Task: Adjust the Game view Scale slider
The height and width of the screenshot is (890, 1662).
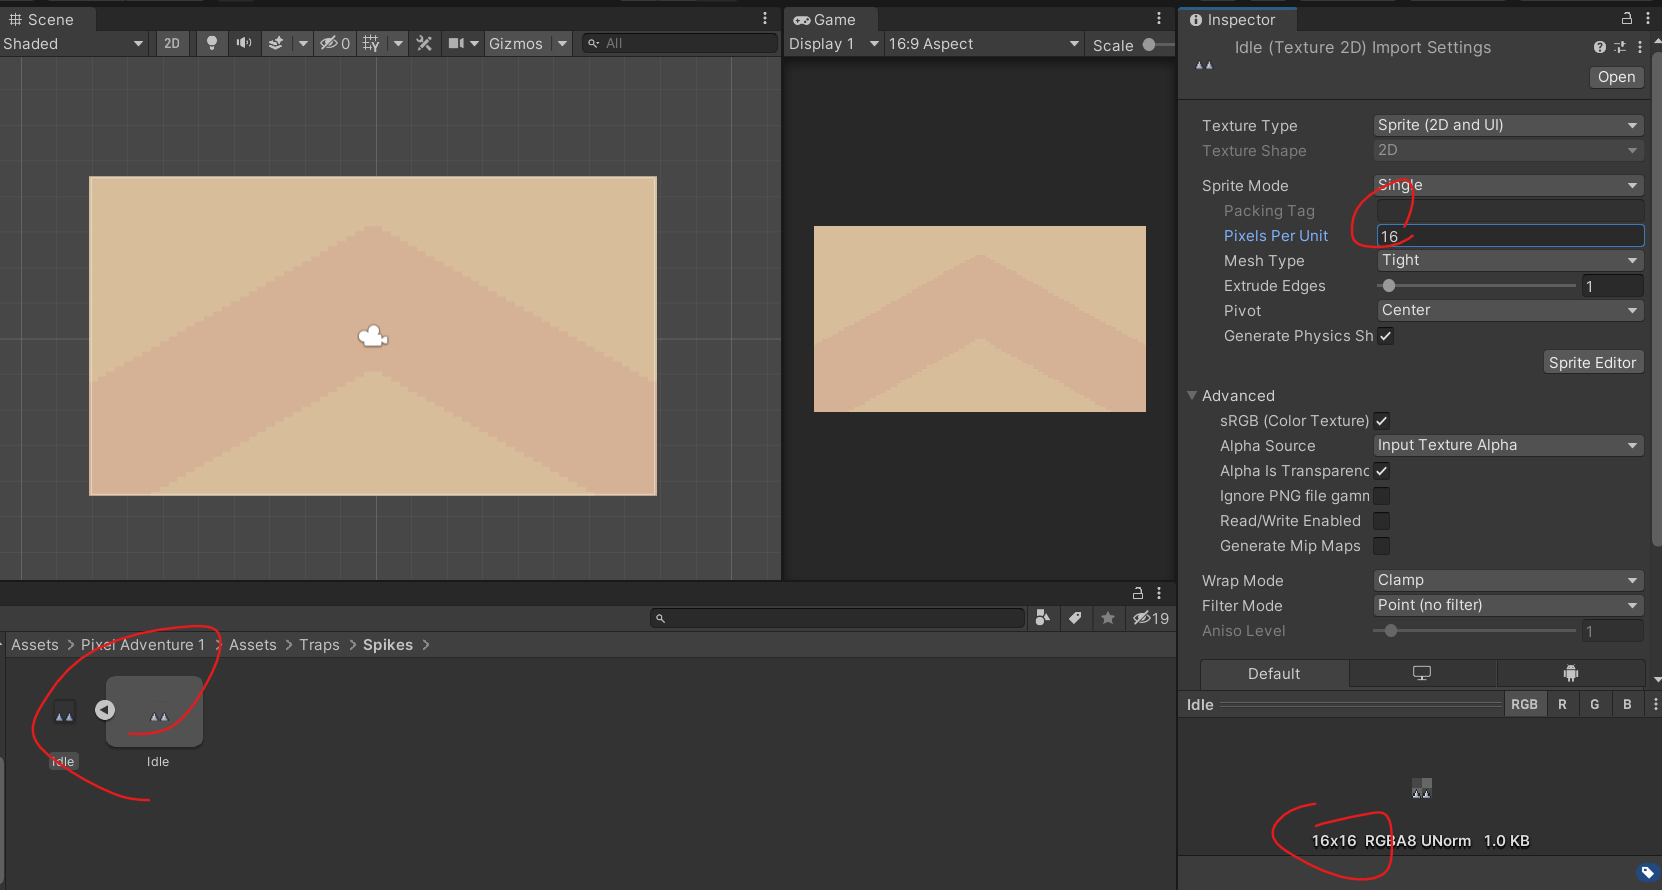Action: pyautogui.click(x=1158, y=44)
